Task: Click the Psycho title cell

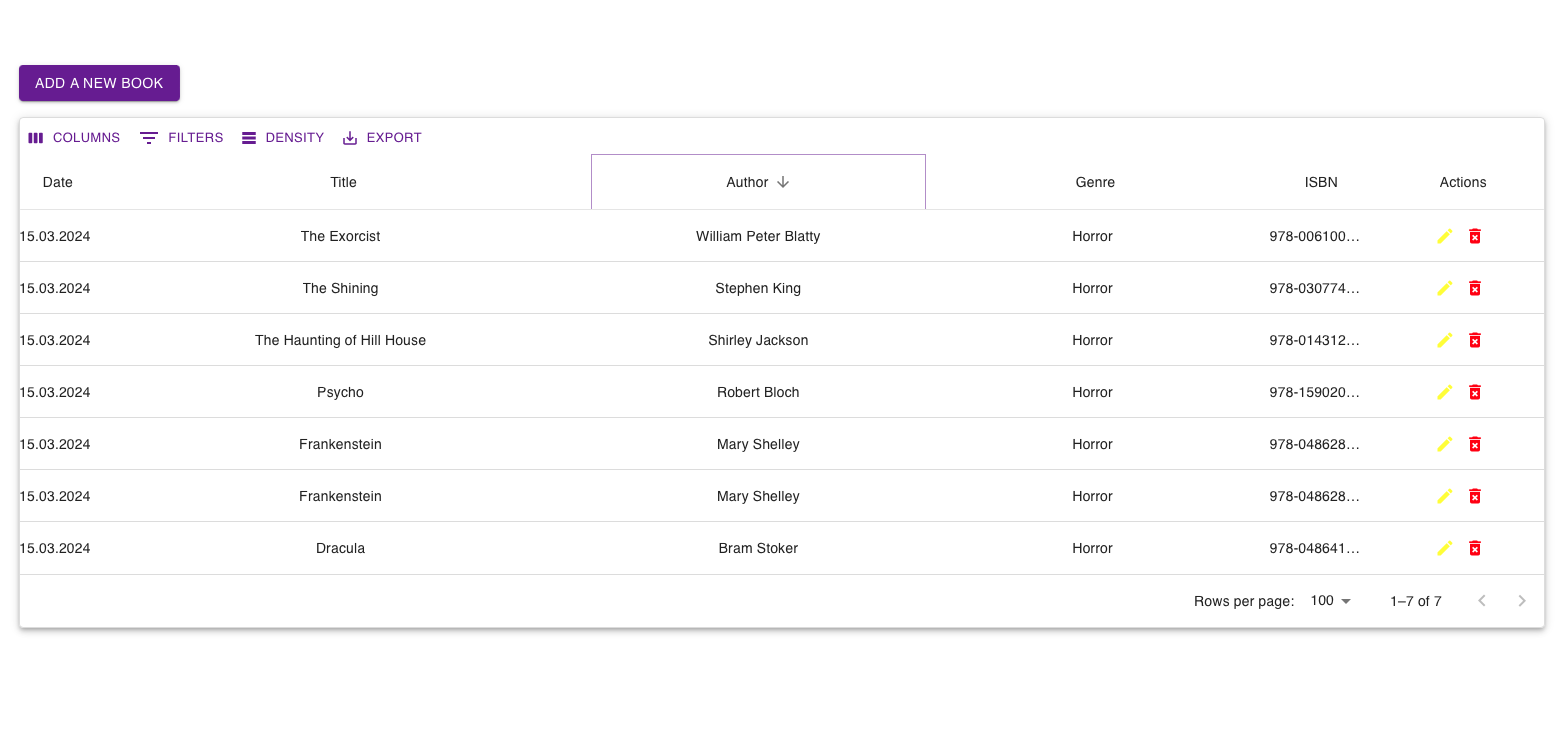Action: tap(340, 392)
